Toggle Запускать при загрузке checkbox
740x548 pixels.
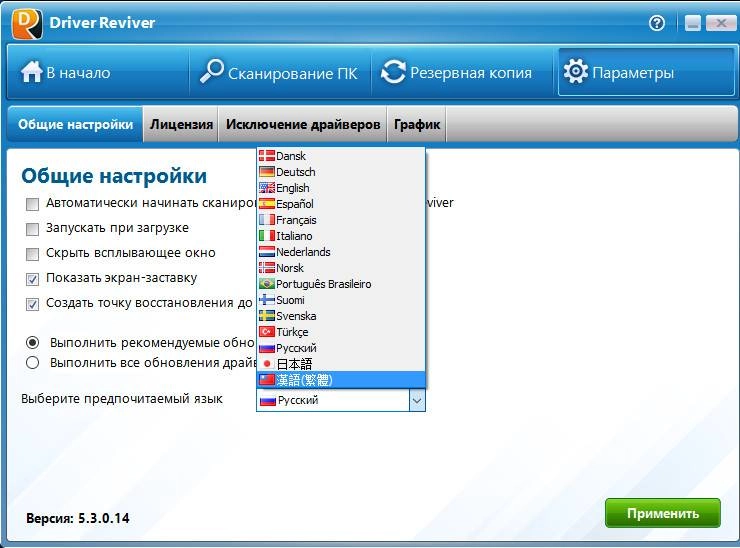pos(32,229)
